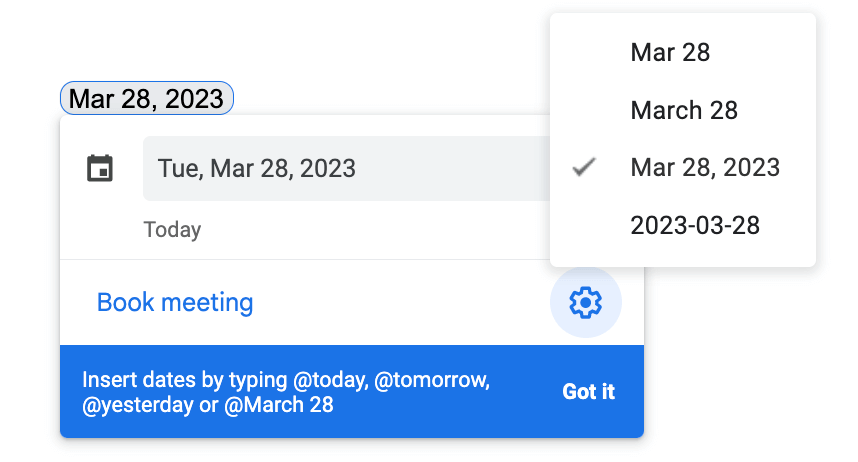This screenshot has width=858, height=462.
Task: Click the @March 28 hint text in banner
Action: 279,405
